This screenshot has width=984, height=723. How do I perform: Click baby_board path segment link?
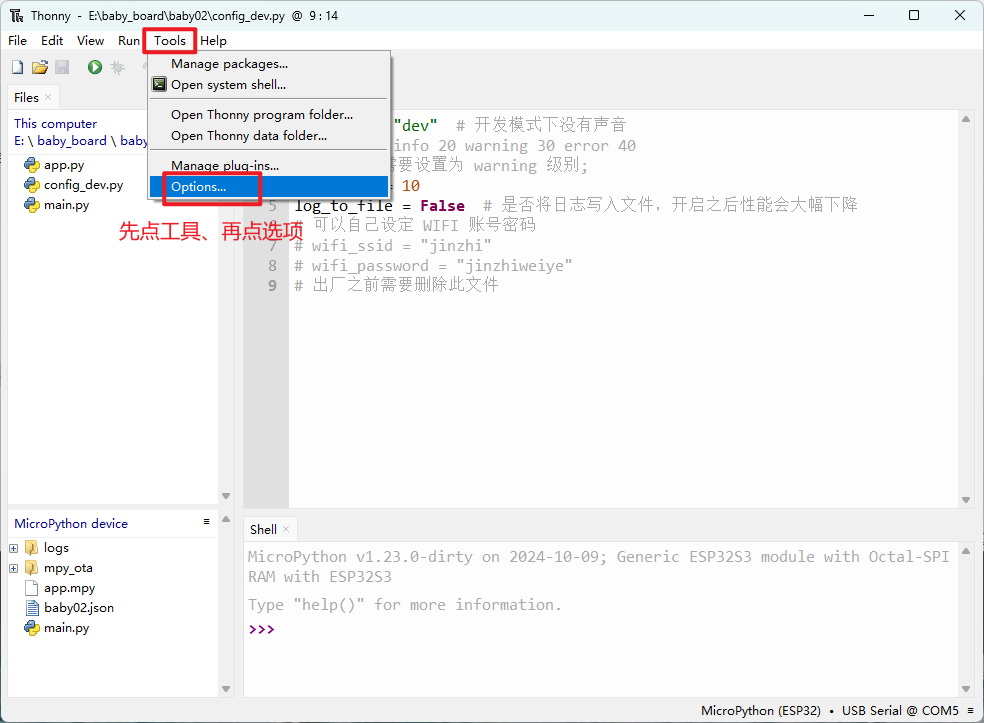pos(72,141)
